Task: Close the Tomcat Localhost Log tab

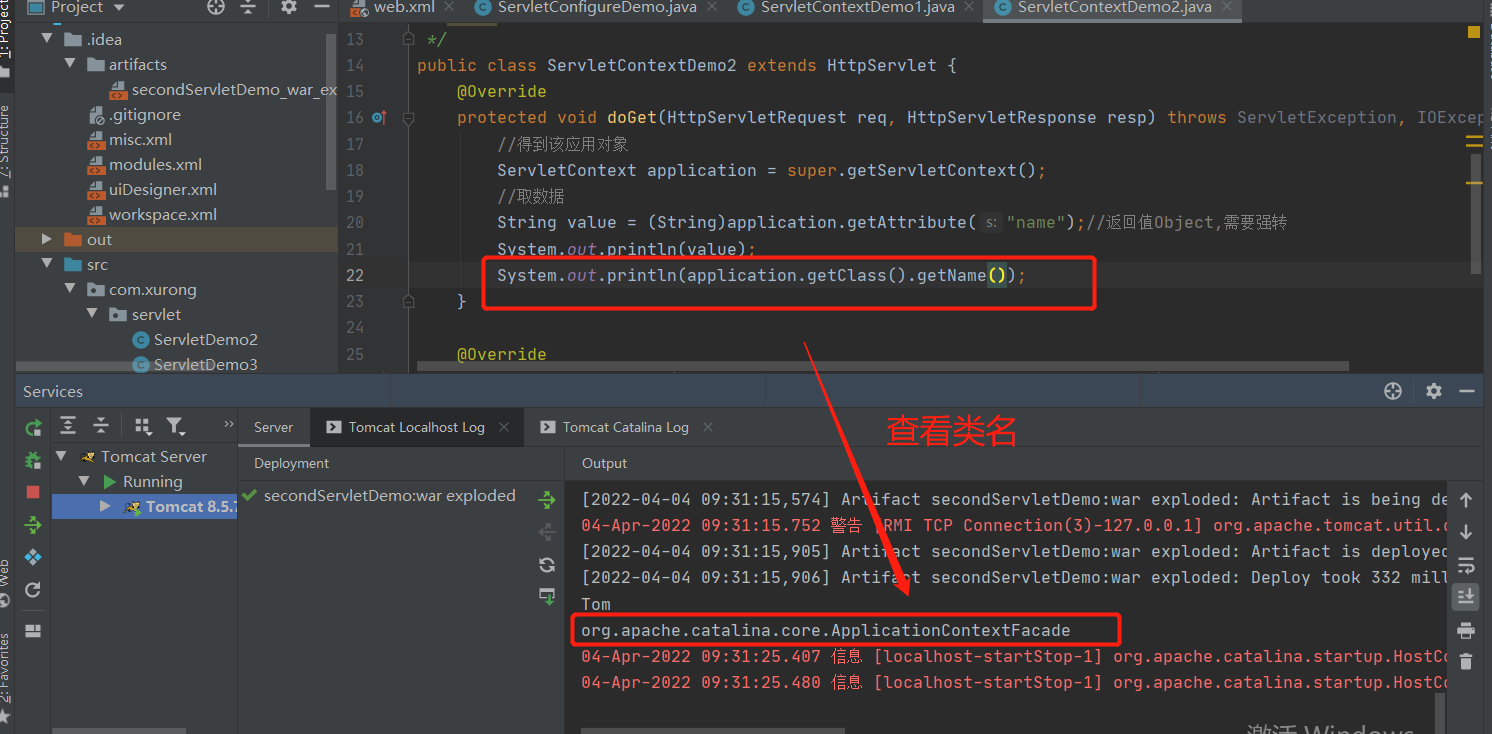Action: [504, 427]
